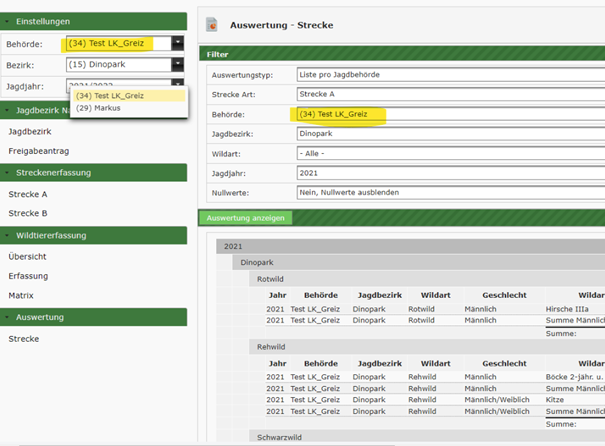Open the Freigabeantrag sidebar link
605x446 pixels.
click(x=38, y=152)
